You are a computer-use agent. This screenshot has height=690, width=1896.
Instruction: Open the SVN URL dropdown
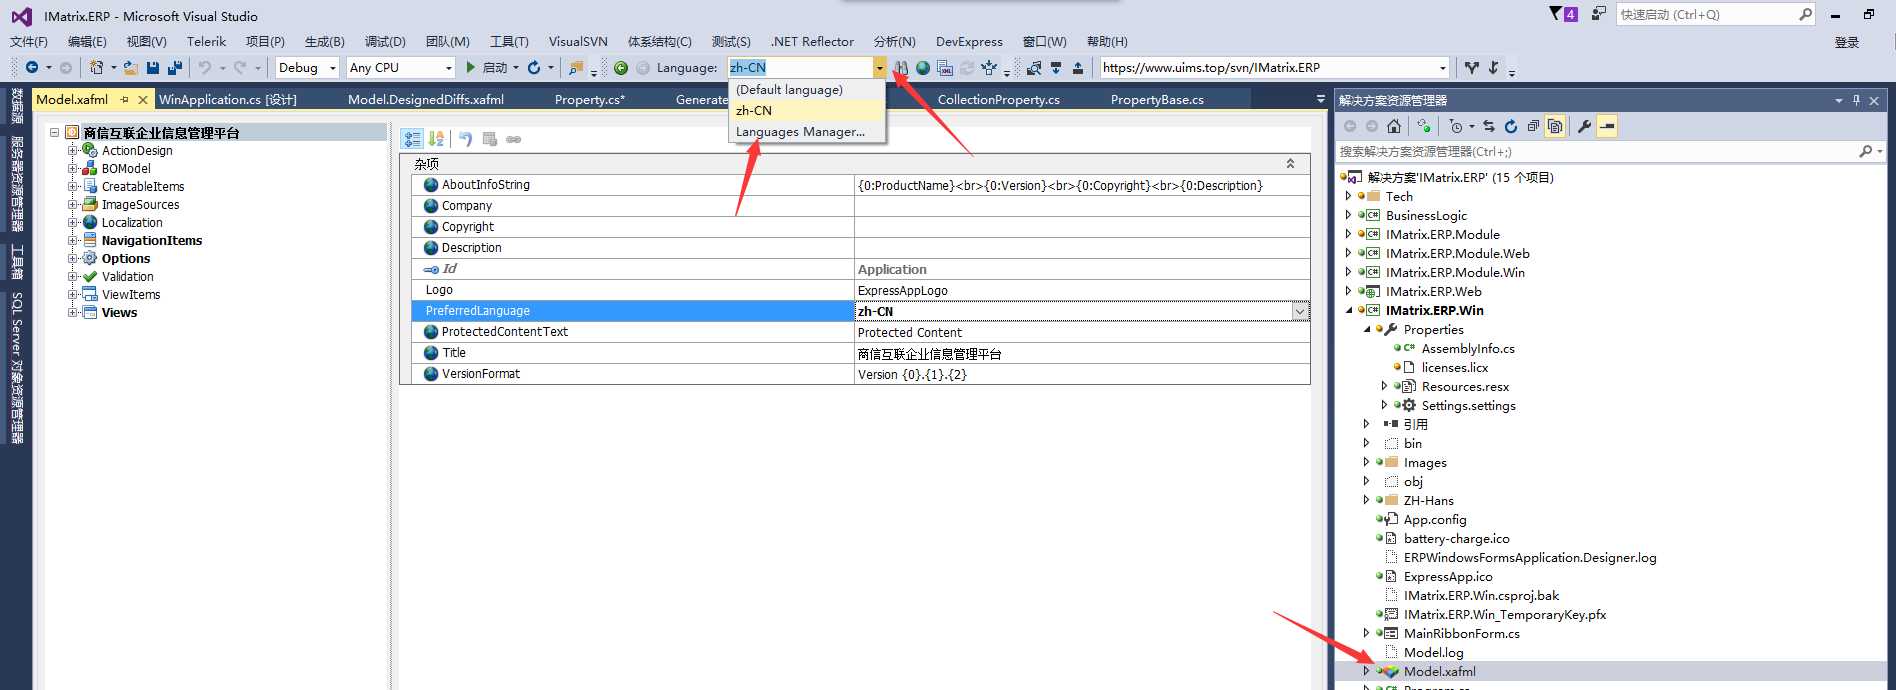coord(1442,68)
